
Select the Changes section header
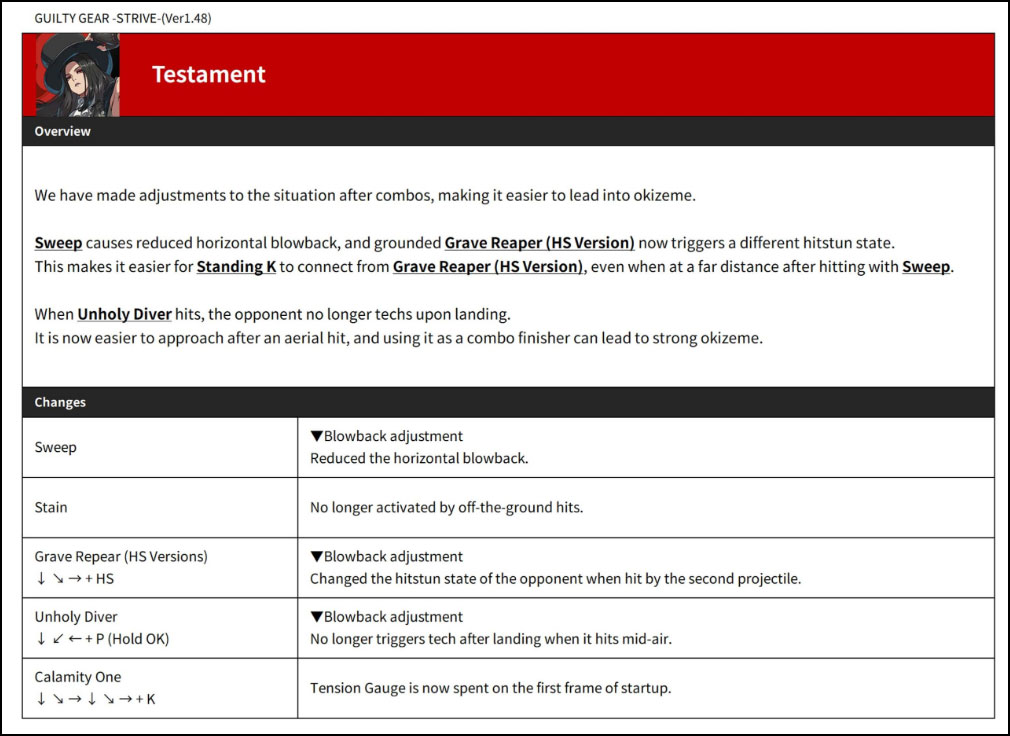coord(60,402)
